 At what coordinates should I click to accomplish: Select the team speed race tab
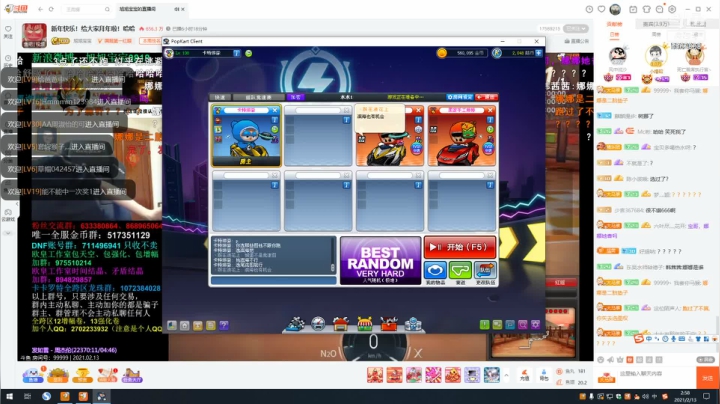258,97
